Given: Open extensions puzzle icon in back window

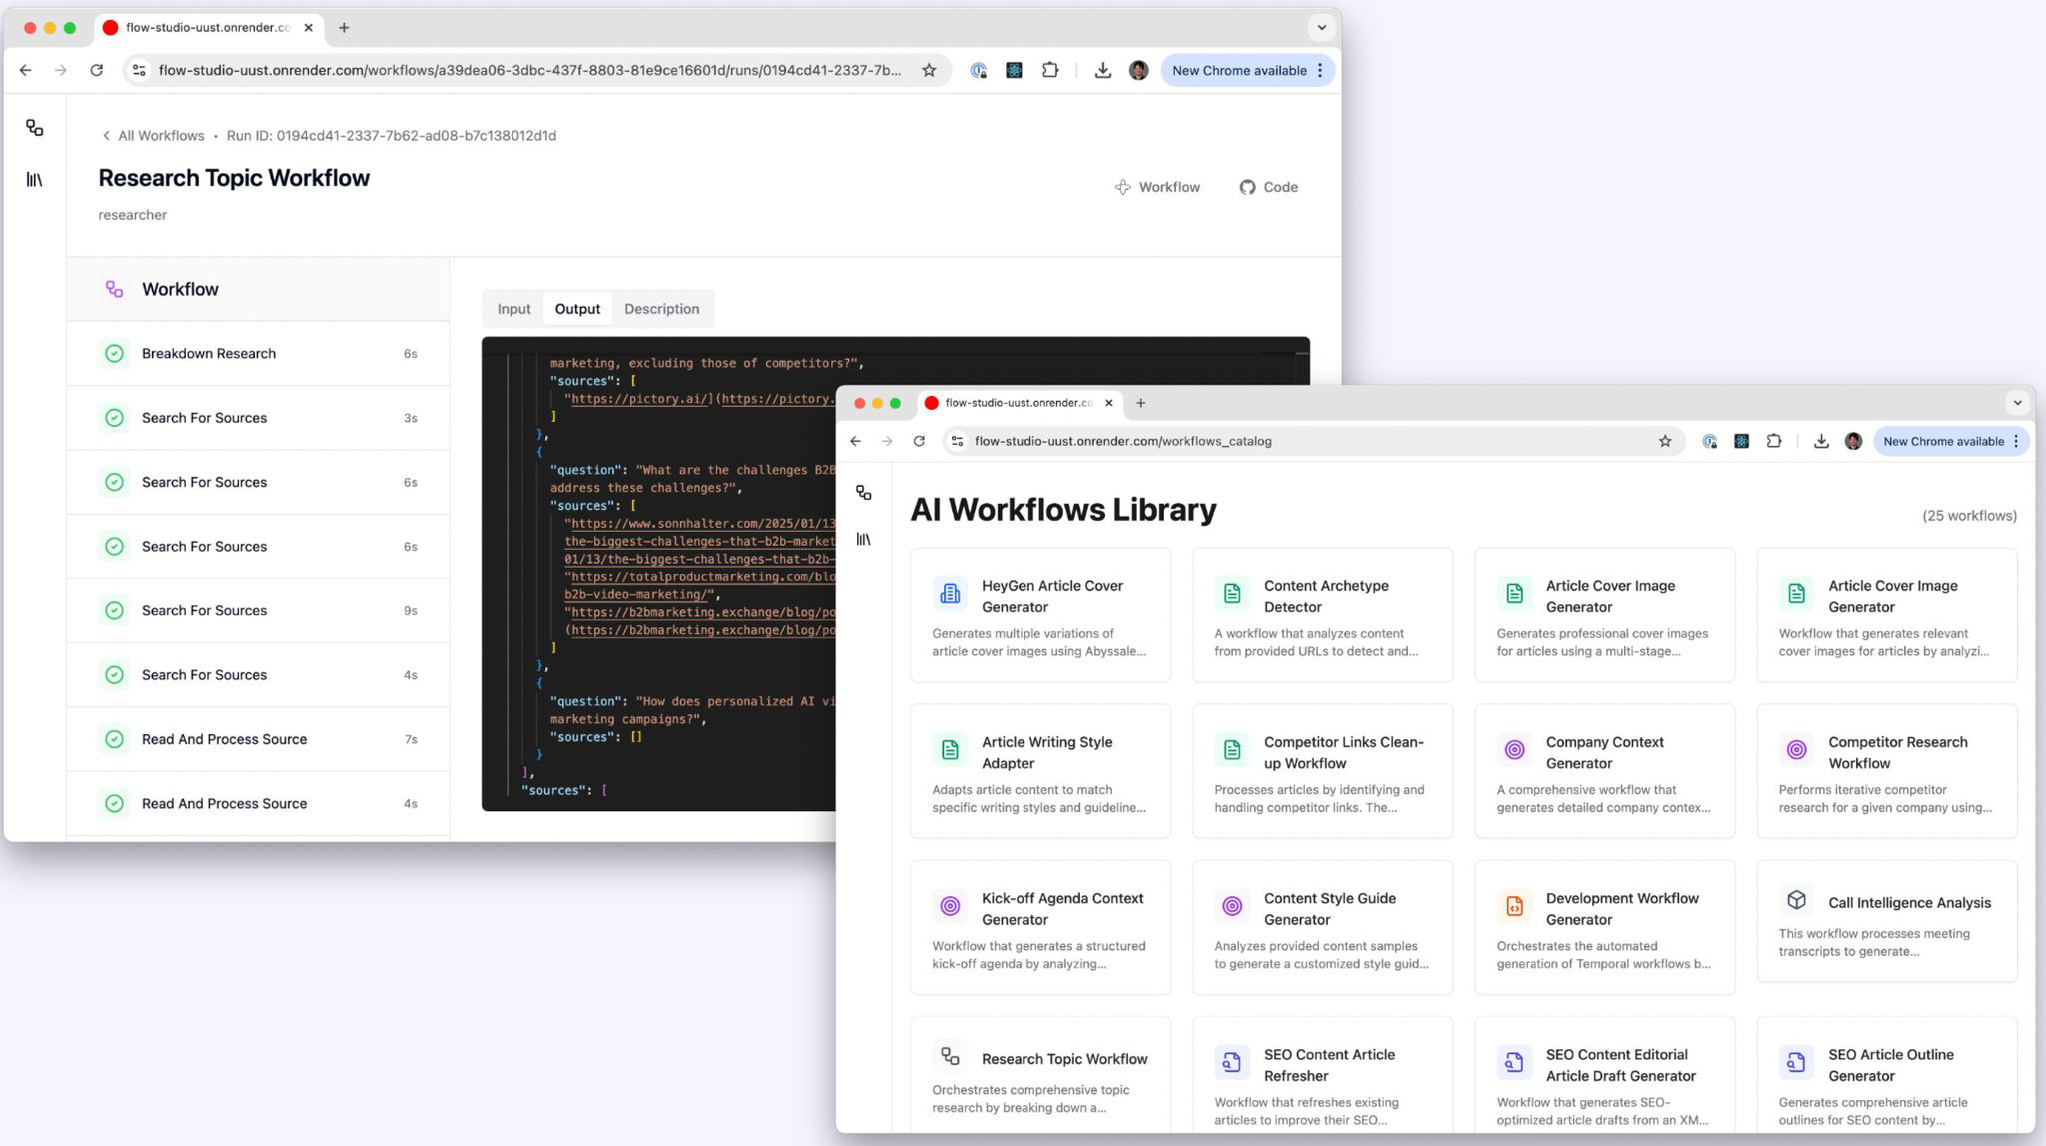Looking at the screenshot, I should point(1050,70).
